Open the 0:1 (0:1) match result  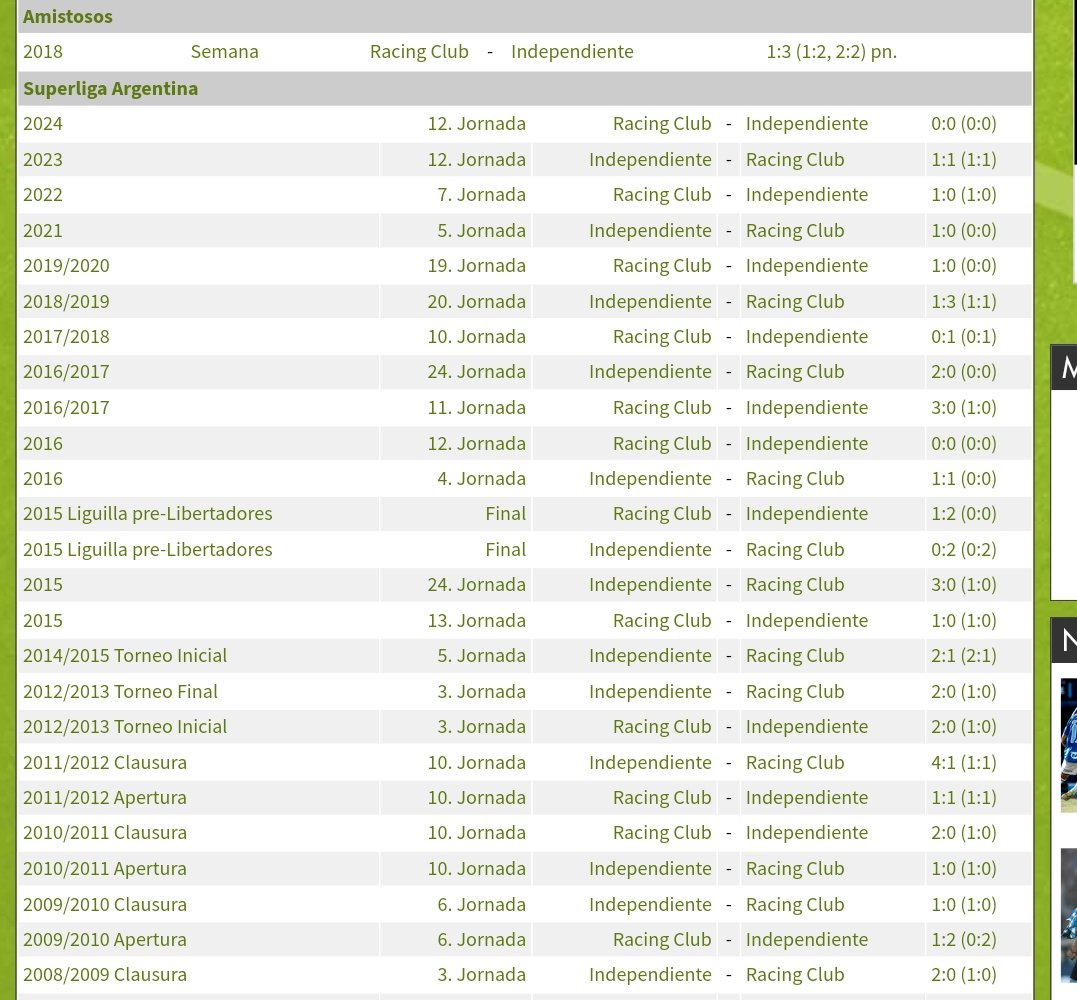(x=964, y=337)
